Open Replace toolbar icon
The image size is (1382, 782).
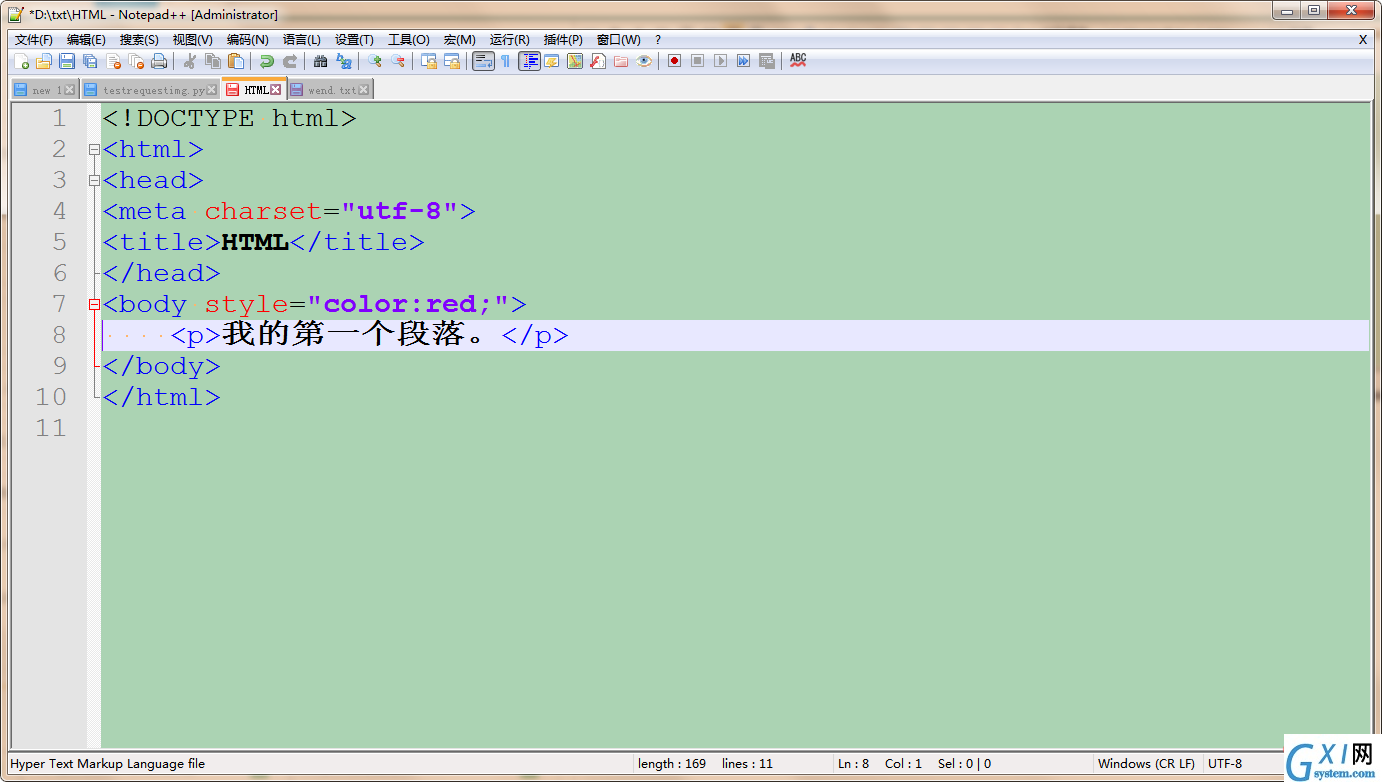click(344, 61)
